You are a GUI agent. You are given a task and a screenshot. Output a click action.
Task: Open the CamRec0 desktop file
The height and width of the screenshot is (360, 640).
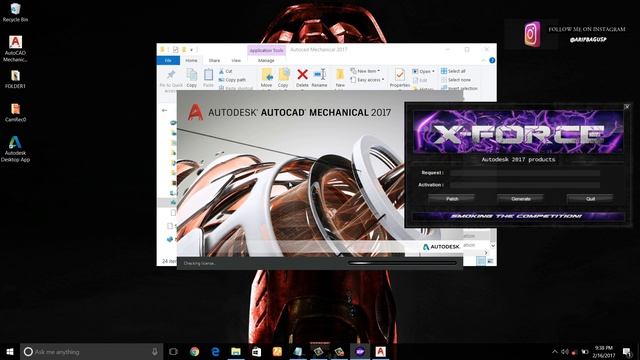(x=15, y=113)
